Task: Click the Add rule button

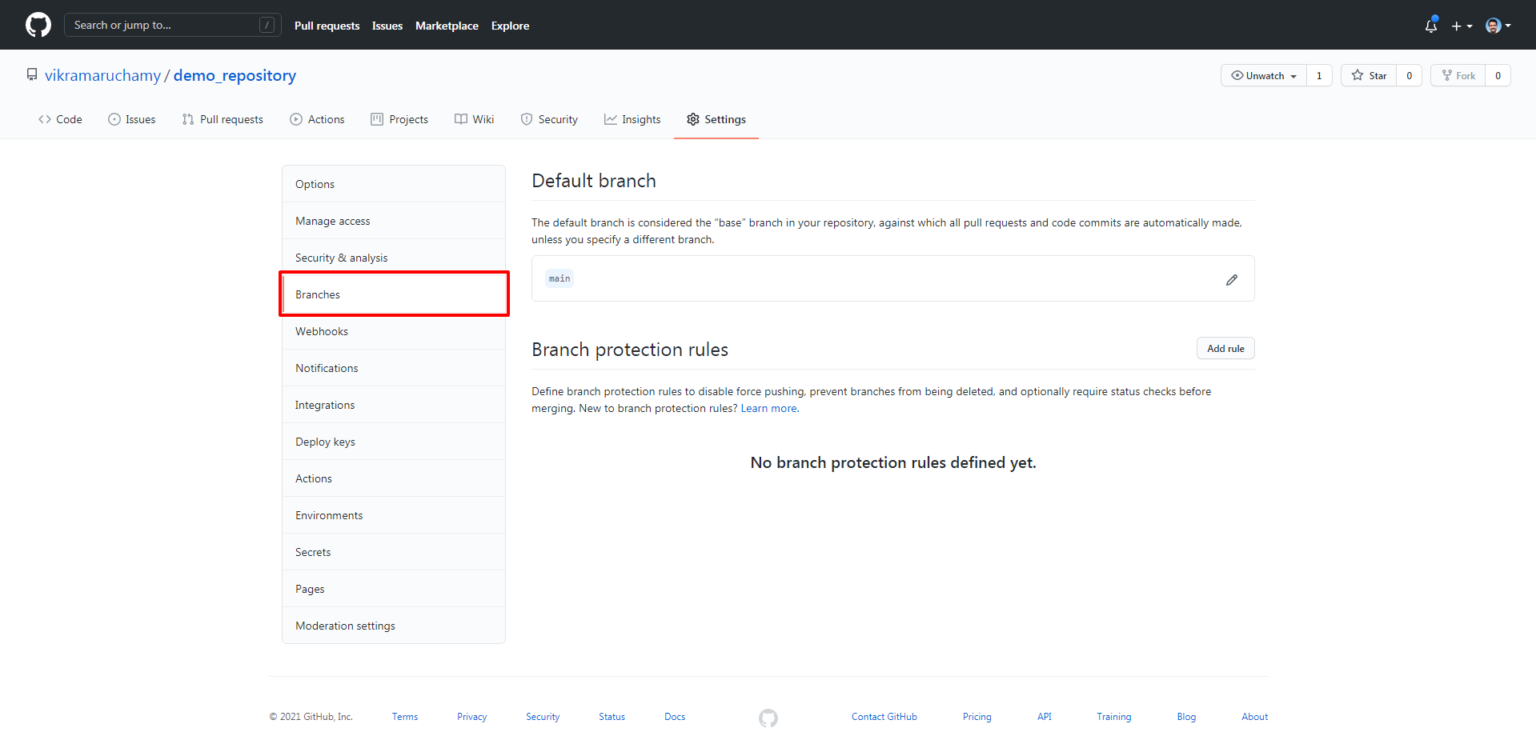Action: (1225, 348)
